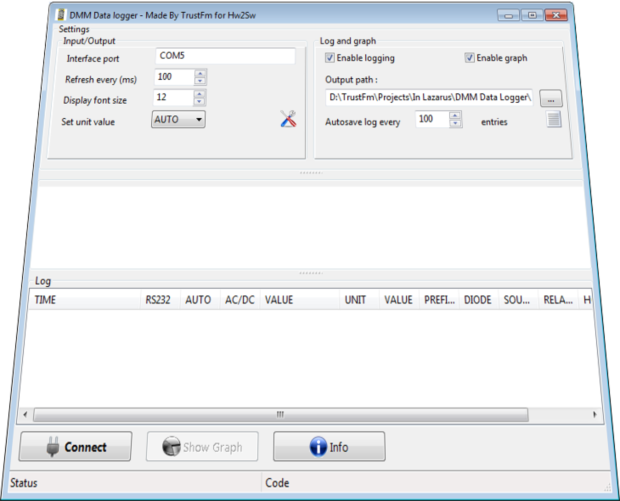Click the DIODE column header
620x501 pixels.
click(479, 300)
